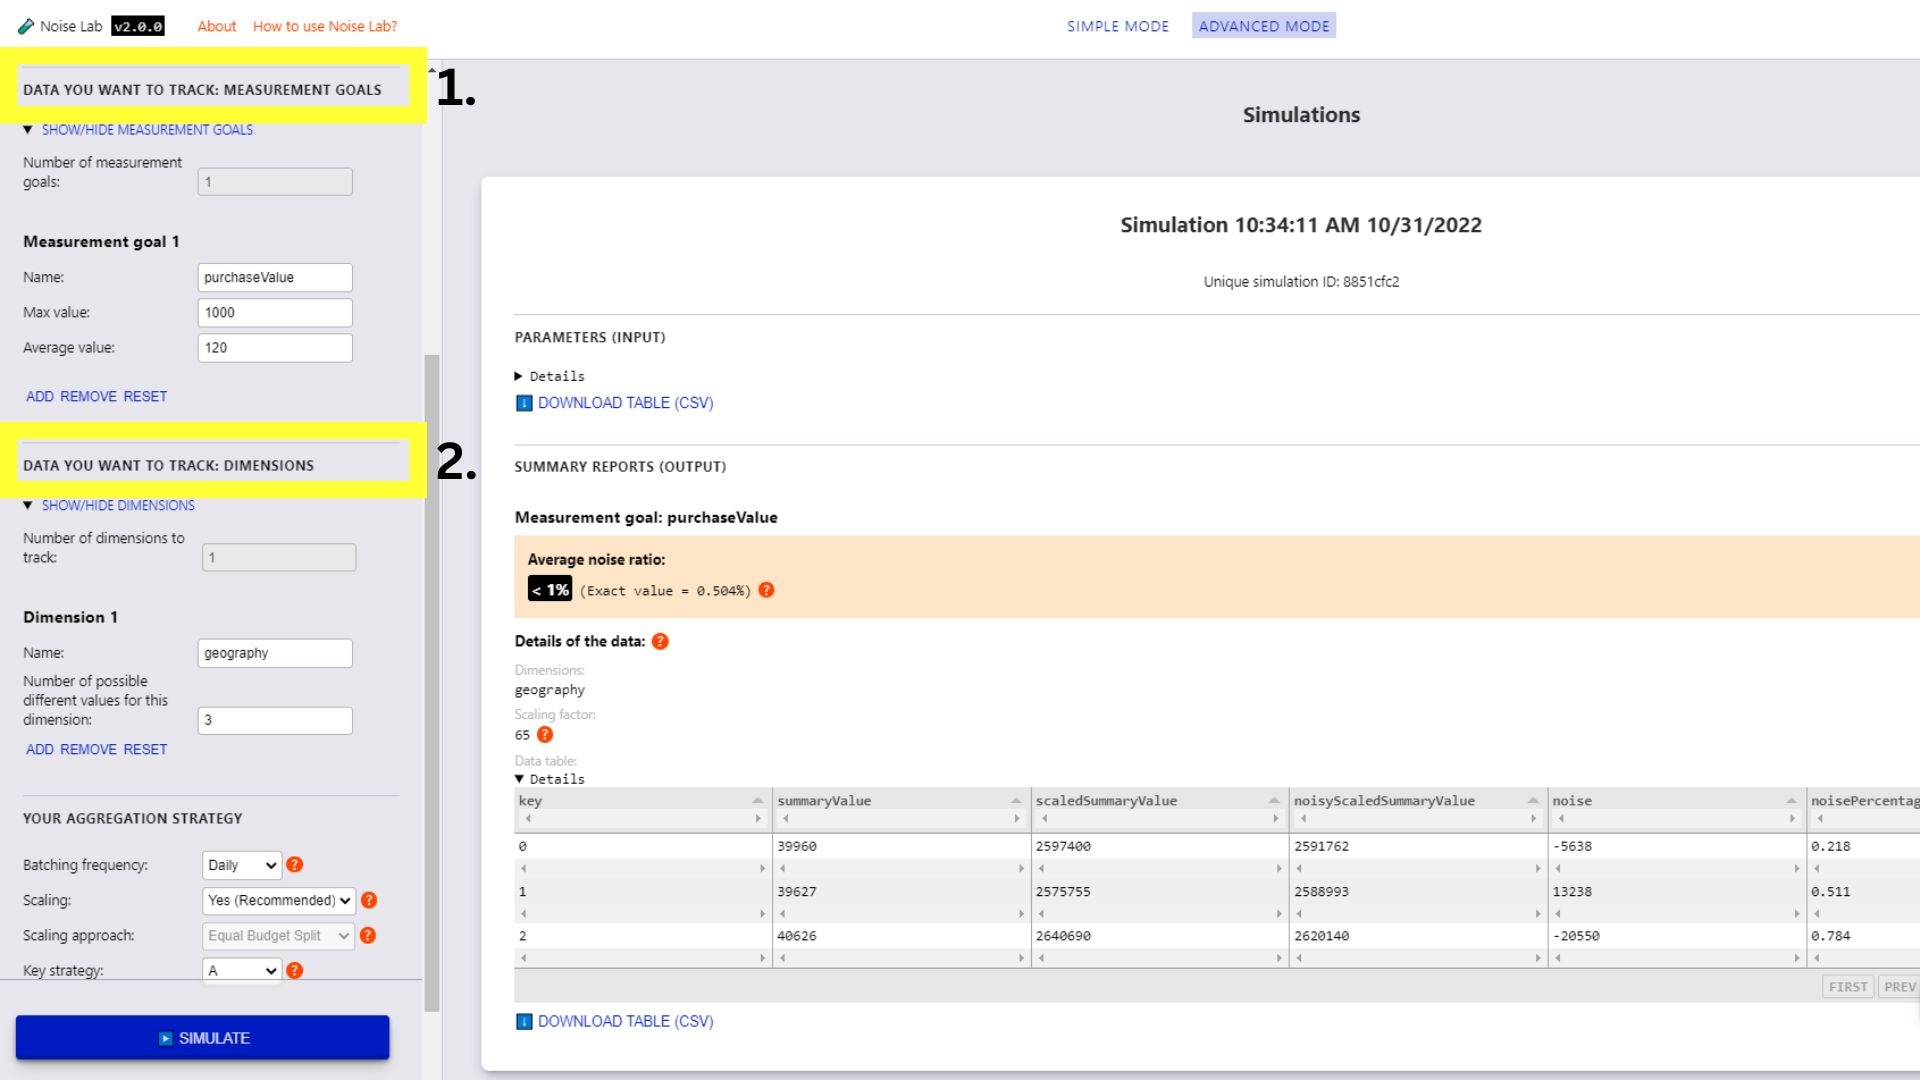
Task: Click the About menu item
Action: tap(215, 25)
